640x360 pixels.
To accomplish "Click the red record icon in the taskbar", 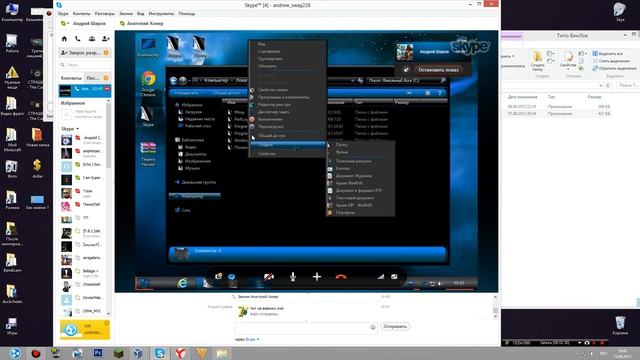I will (x=36, y=353).
